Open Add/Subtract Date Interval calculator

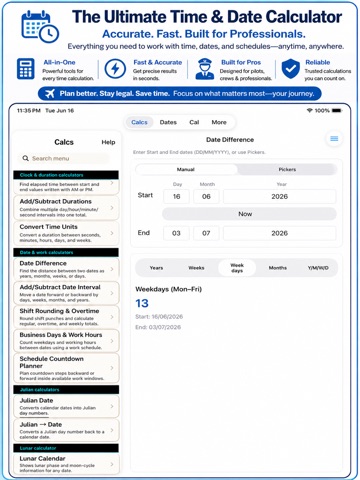coord(66,293)
